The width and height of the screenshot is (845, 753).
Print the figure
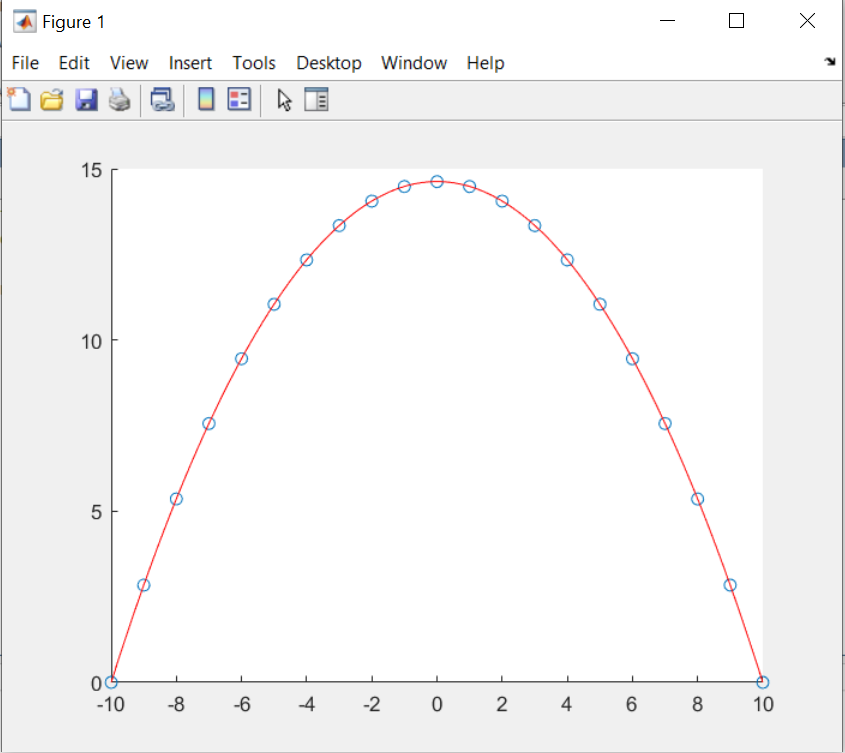119,99
